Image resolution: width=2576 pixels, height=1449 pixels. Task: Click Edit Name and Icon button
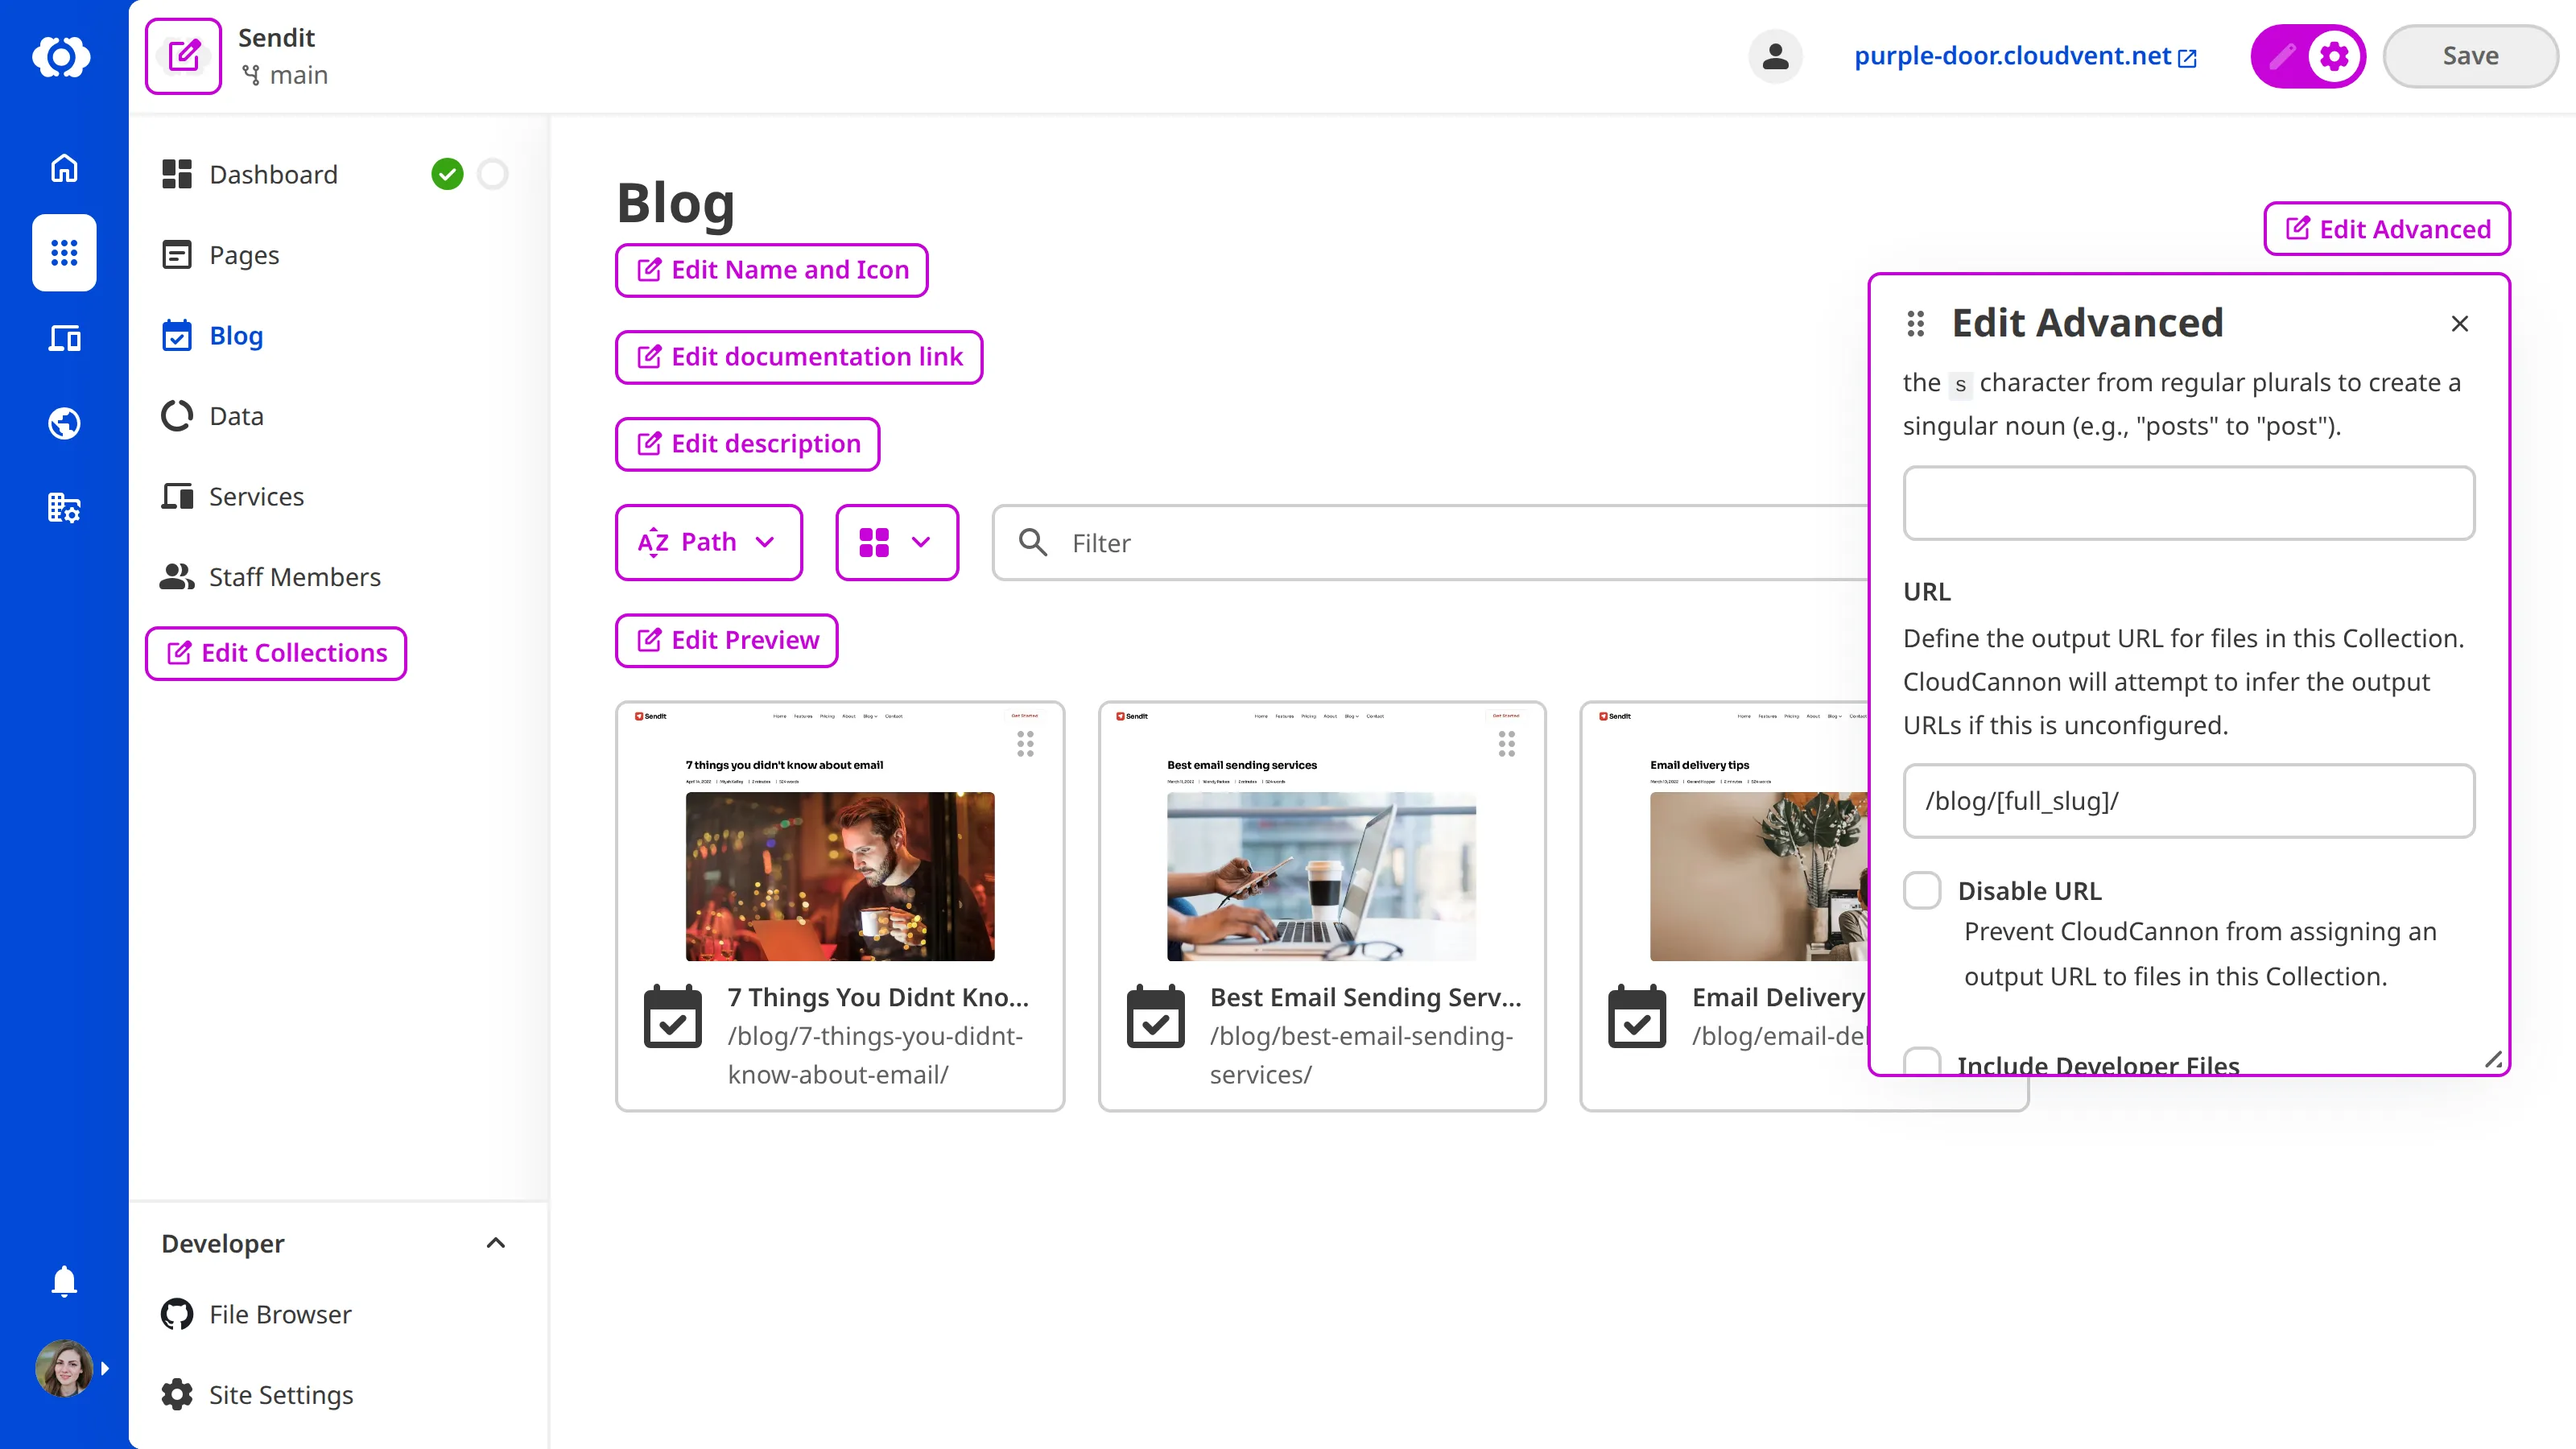(x=771, y=270)
